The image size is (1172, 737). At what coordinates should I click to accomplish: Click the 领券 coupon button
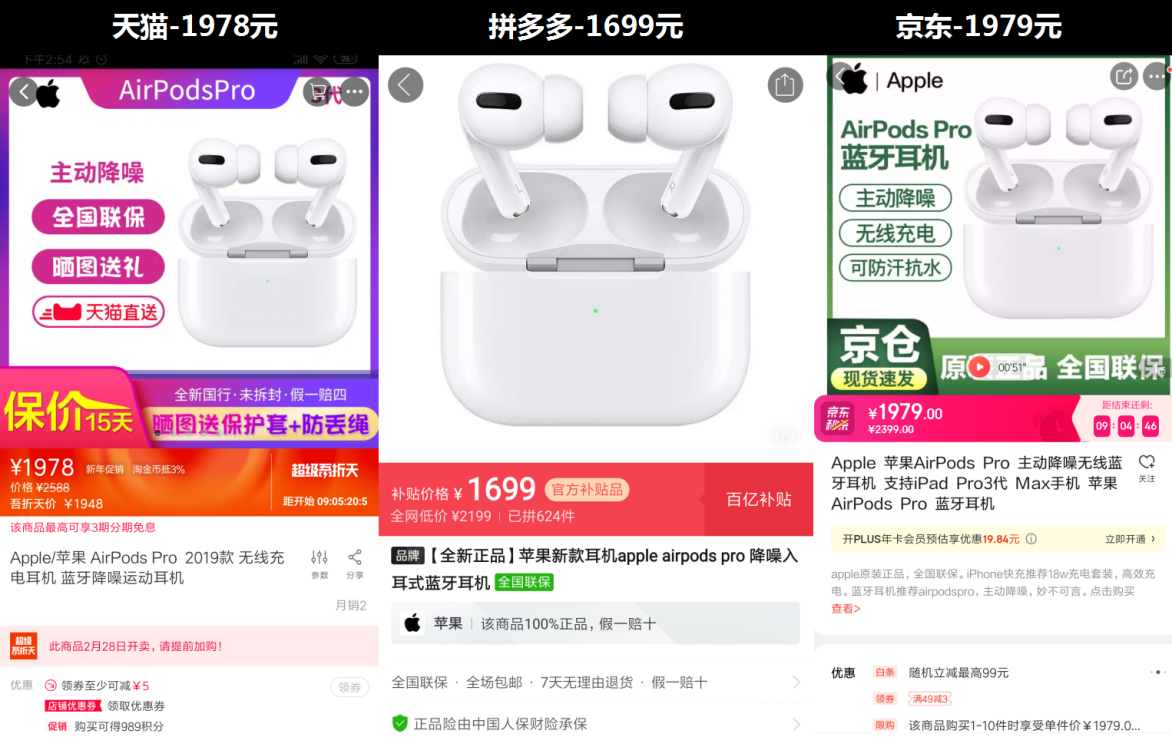pos(350,687)
